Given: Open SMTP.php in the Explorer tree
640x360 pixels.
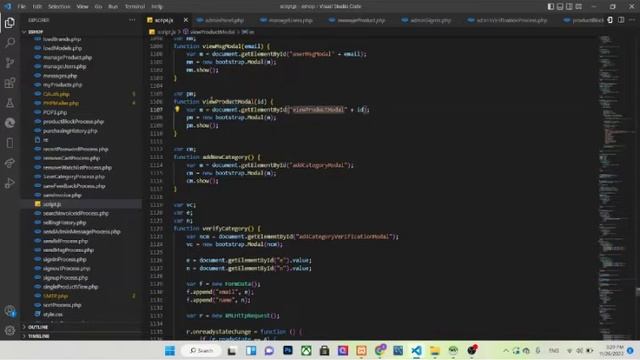Looking at the screenshot, I should 56,296.
